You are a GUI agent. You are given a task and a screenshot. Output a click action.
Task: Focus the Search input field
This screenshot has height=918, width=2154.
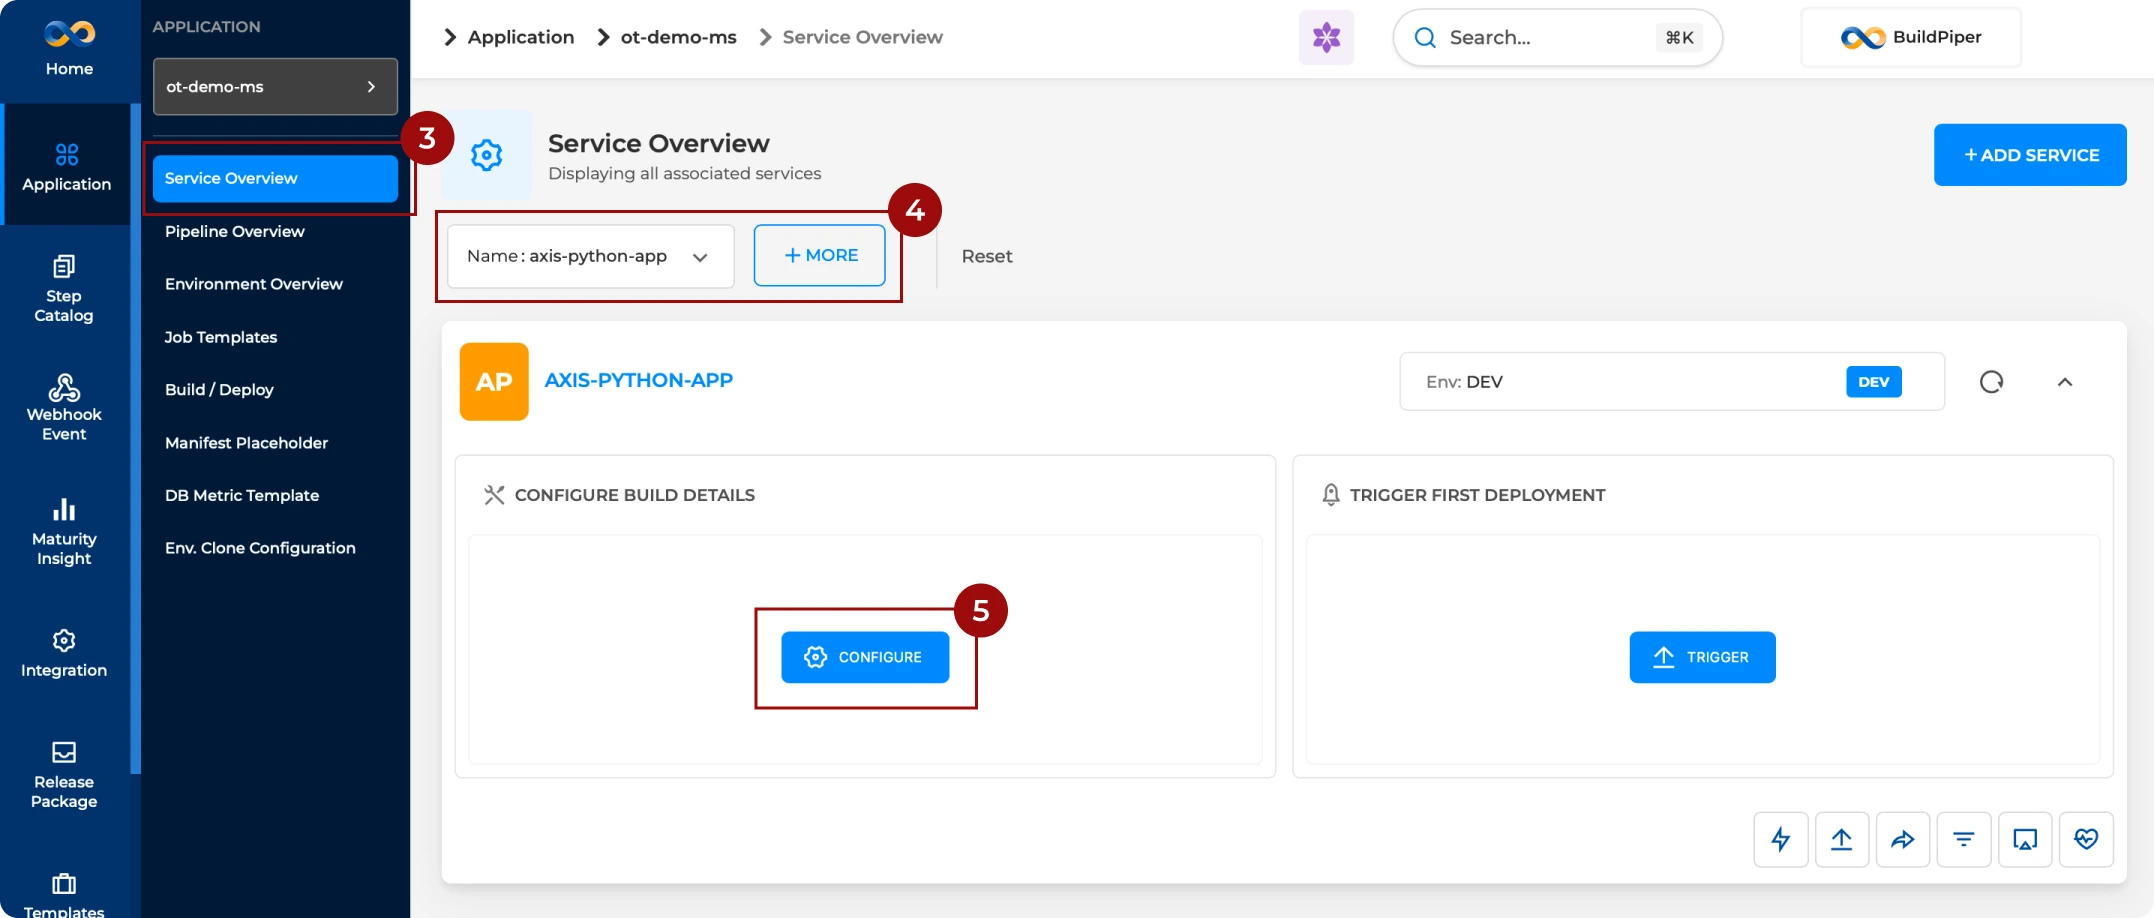pyautogui.click(x=1557, y=38)
